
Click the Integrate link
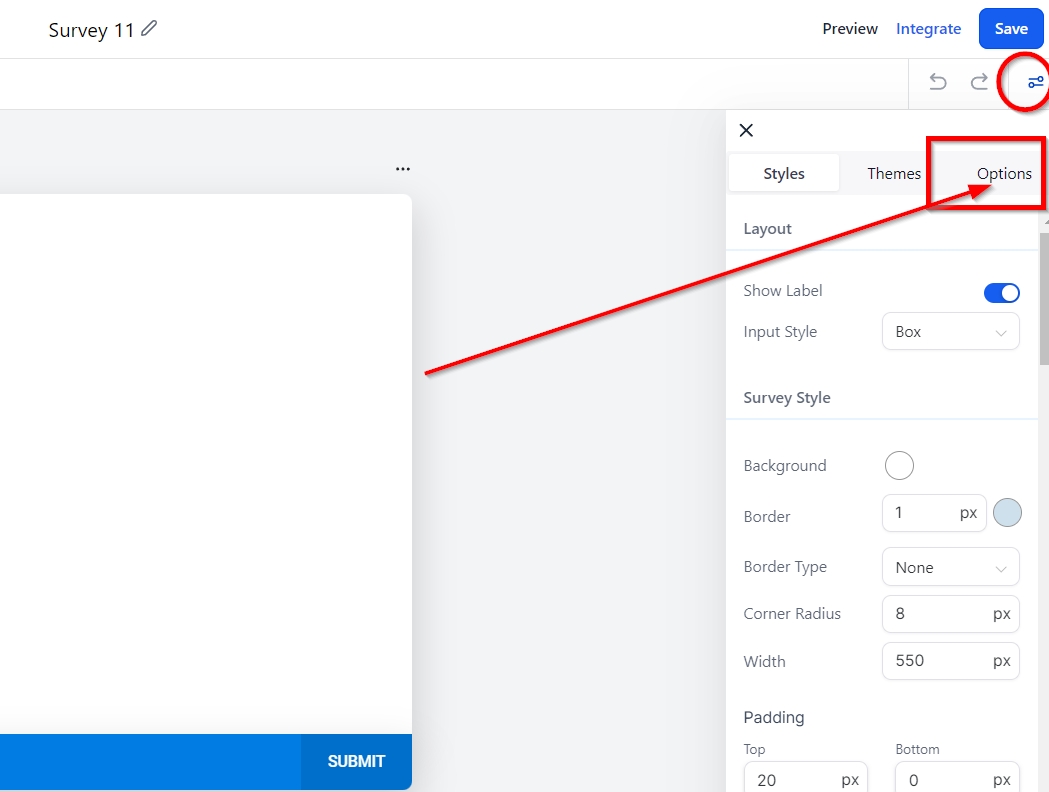928,29
